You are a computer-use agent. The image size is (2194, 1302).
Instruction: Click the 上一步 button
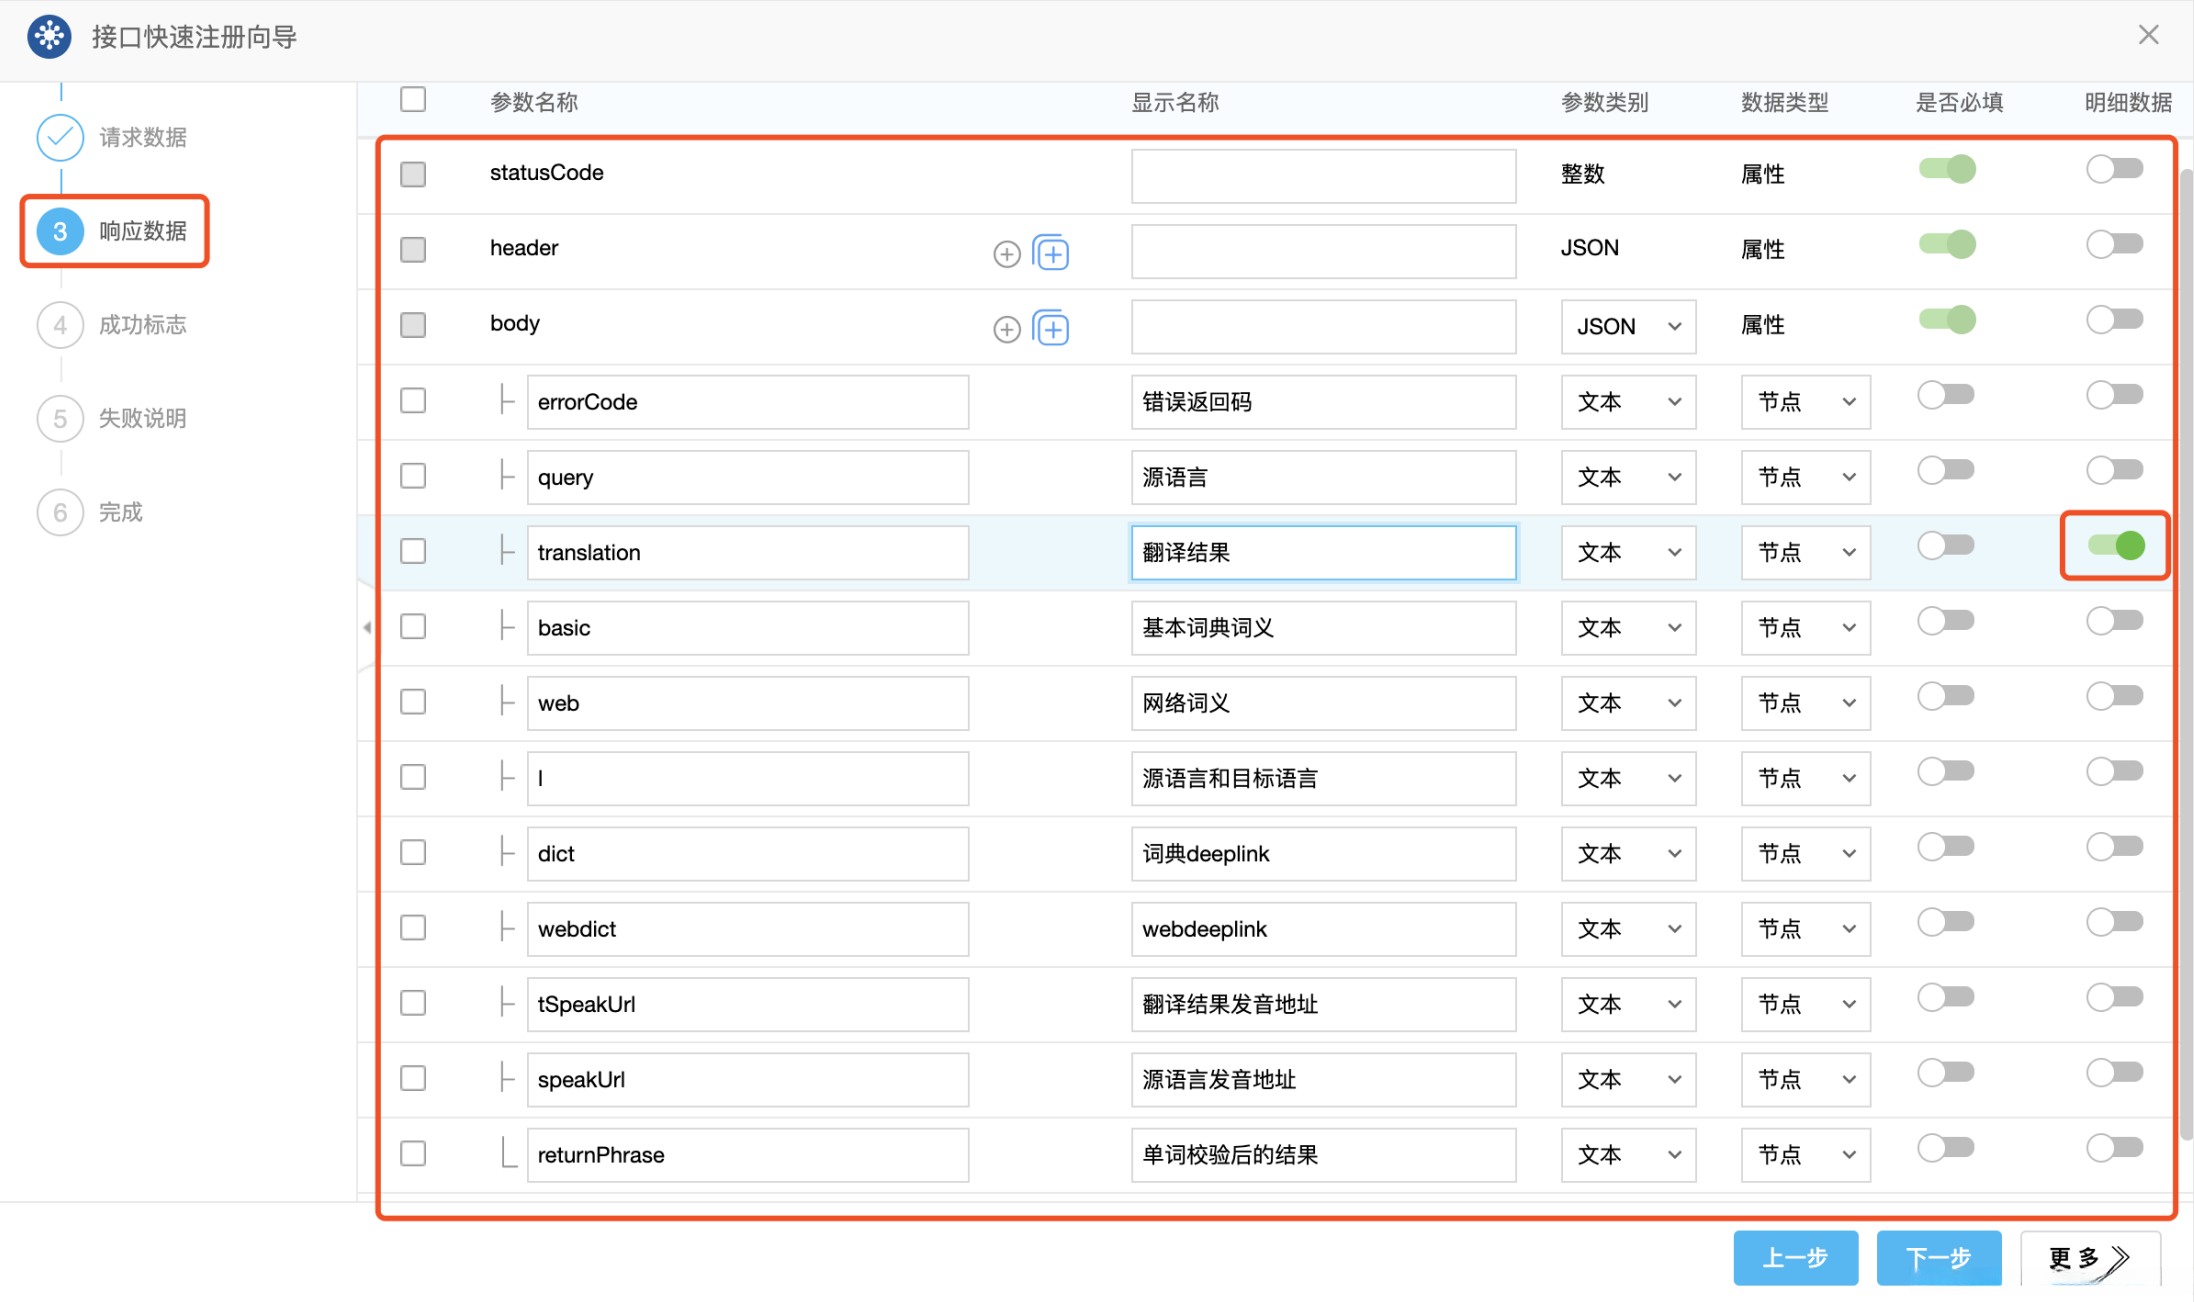coord(1795,1258)
